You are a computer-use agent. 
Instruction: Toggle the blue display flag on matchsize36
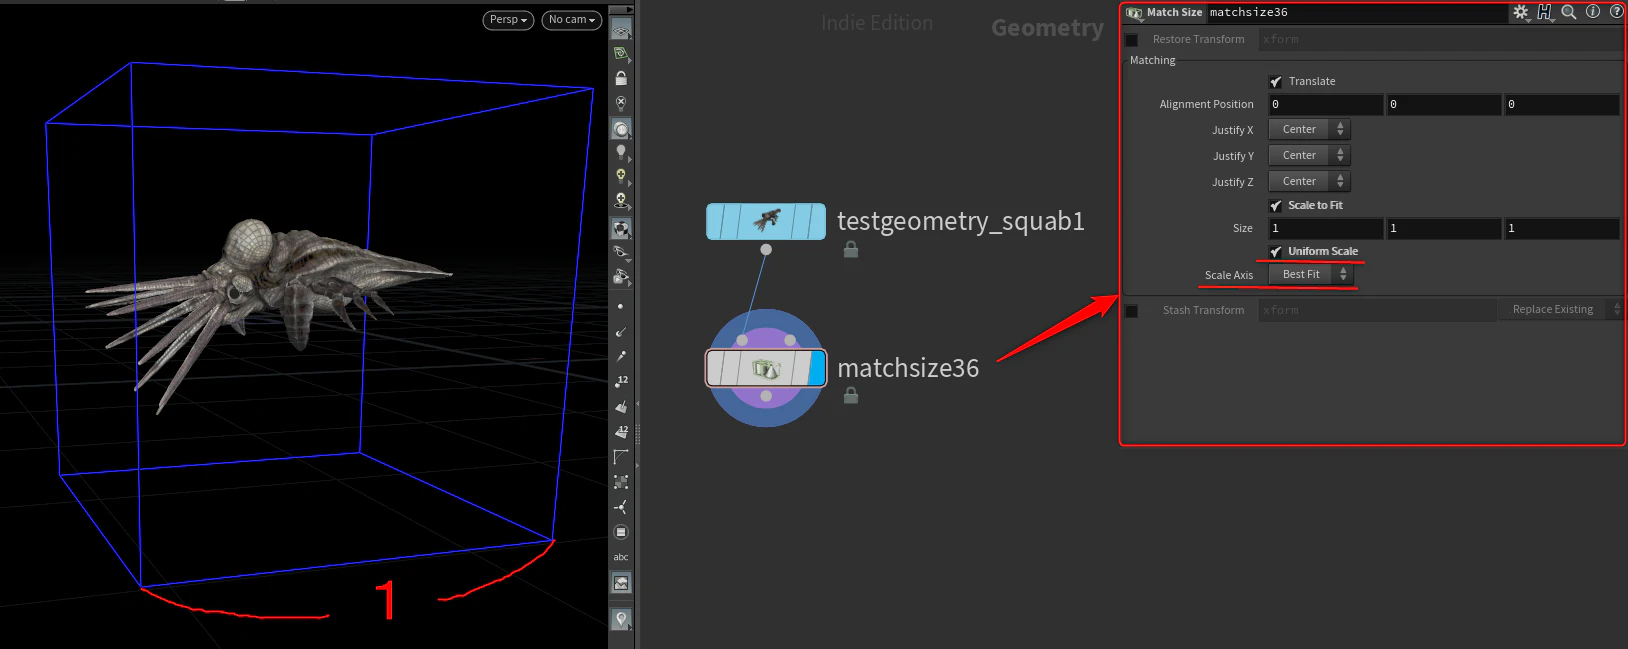(817, 368)
